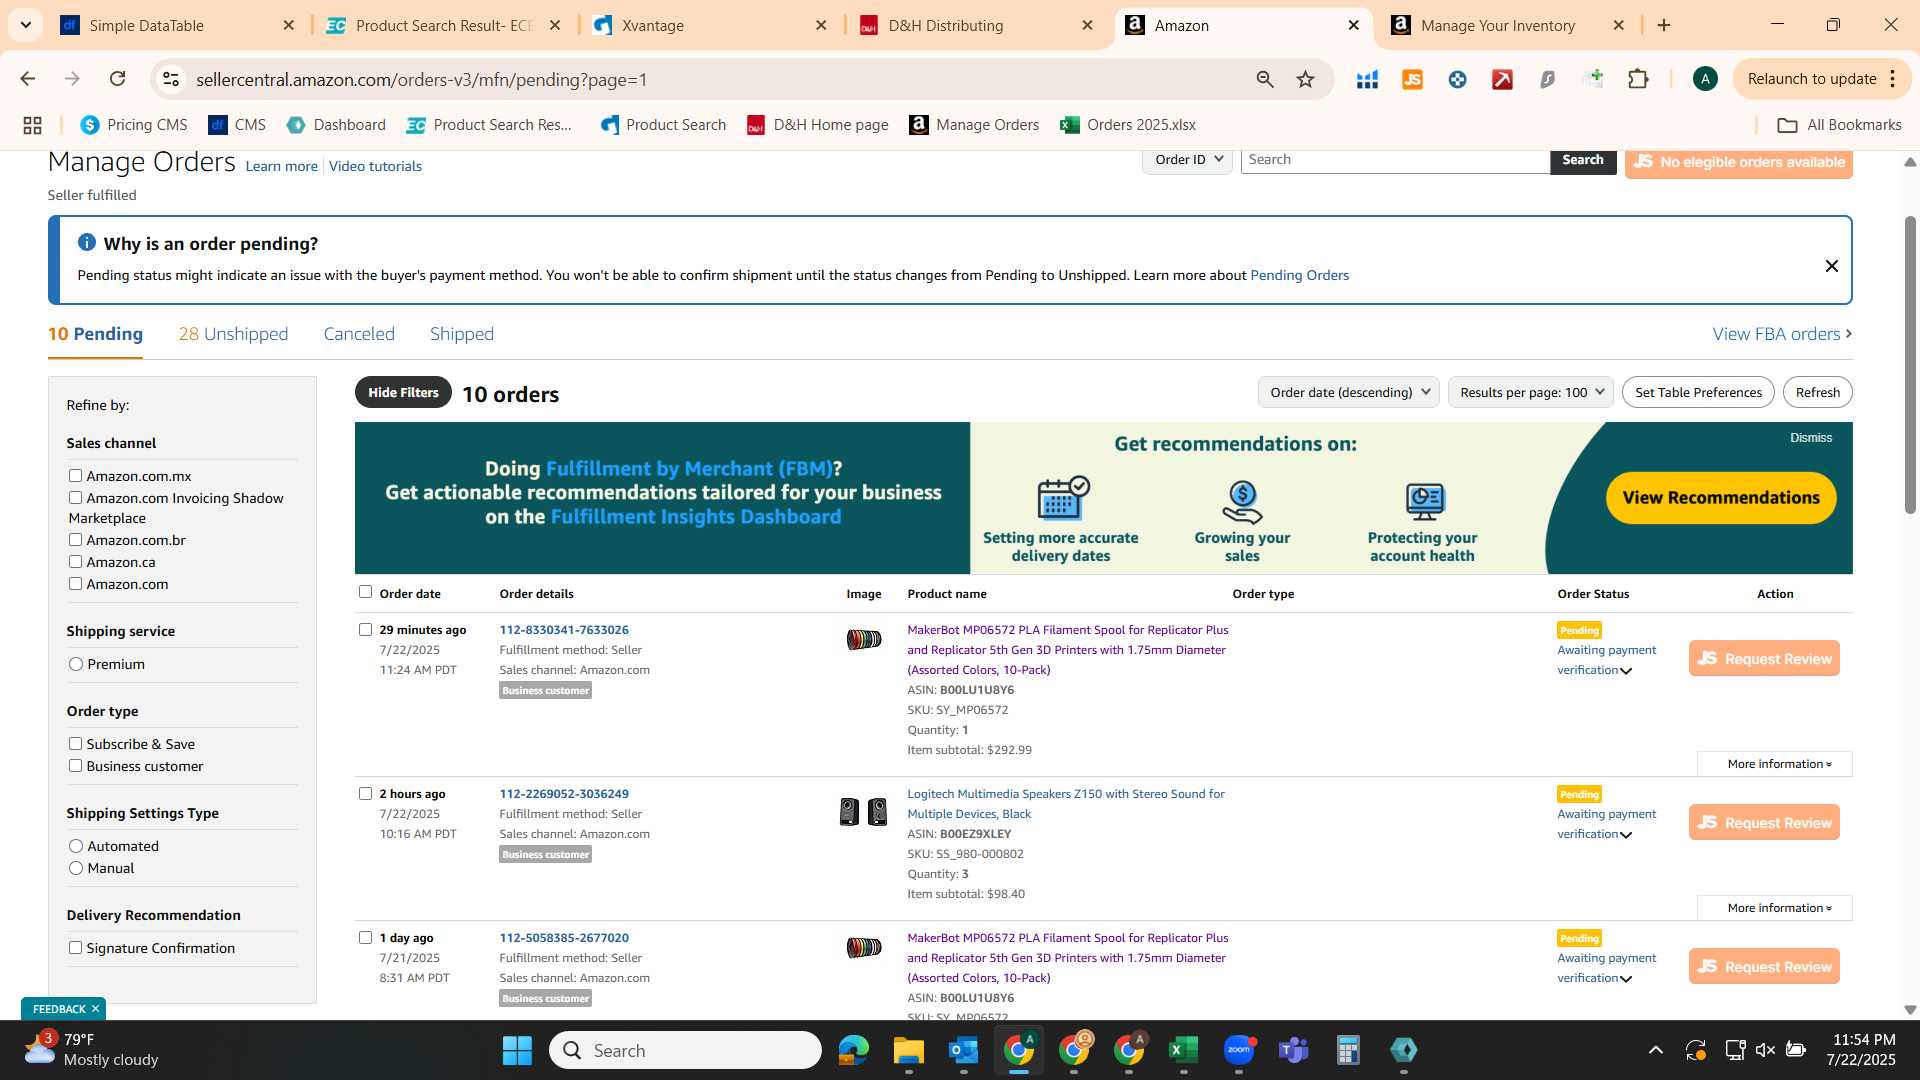
Task: Open the MakerBot filament thumbnail of first order
Action: [864, 640]
